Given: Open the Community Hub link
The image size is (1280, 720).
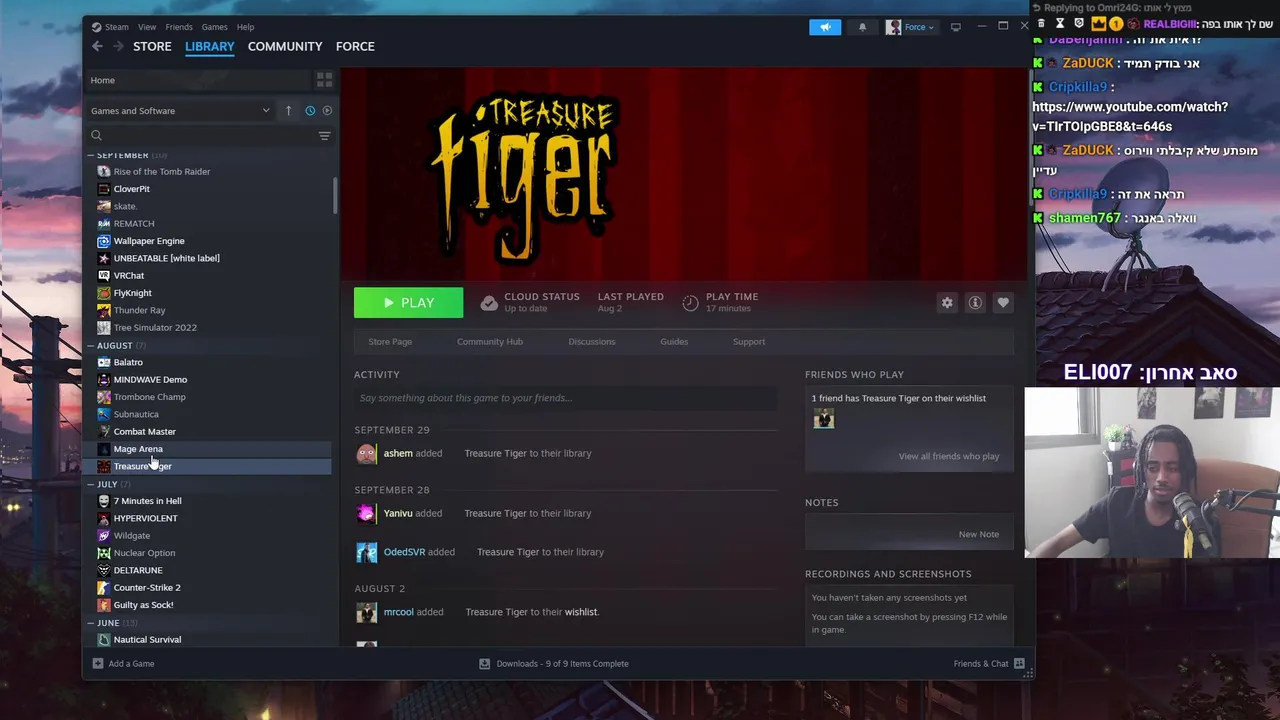Looking at the screenshot, I should [490, 342].
